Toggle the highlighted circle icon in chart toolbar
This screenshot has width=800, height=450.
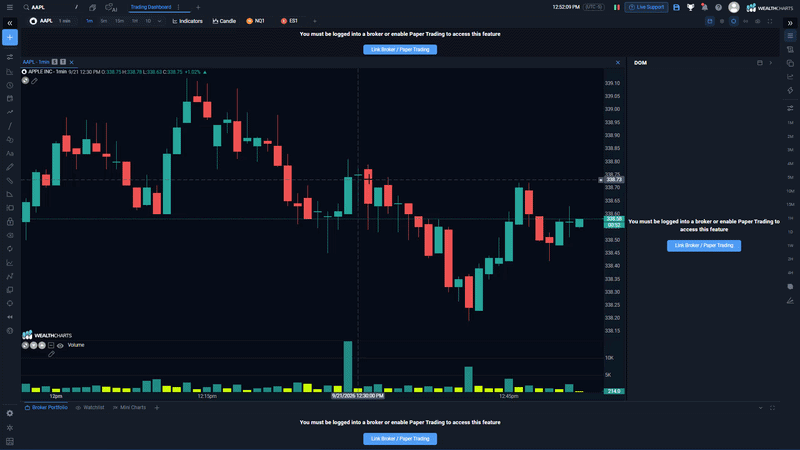pos(734,21)
